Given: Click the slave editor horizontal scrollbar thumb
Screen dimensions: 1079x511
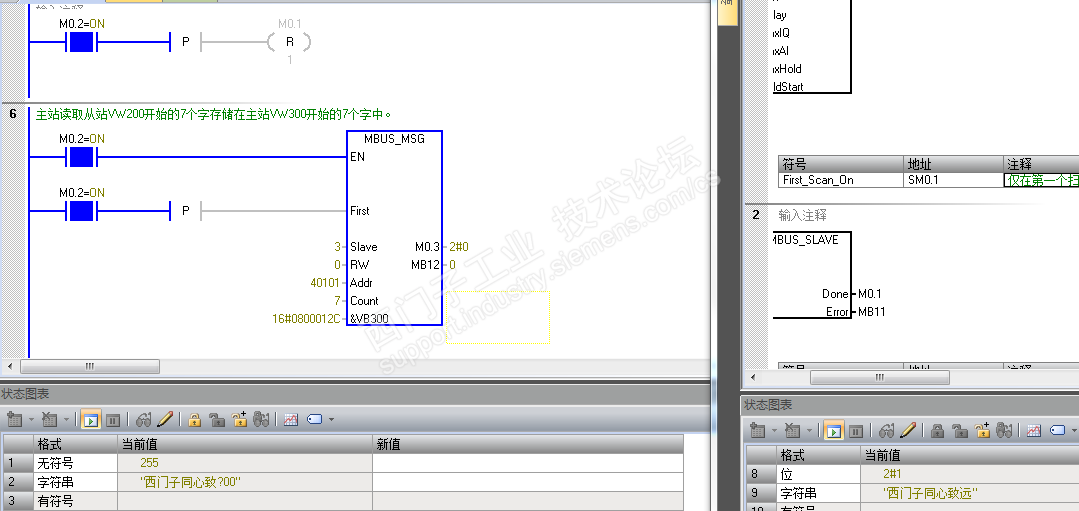Looking at the screenshot, I should [879, 378].
